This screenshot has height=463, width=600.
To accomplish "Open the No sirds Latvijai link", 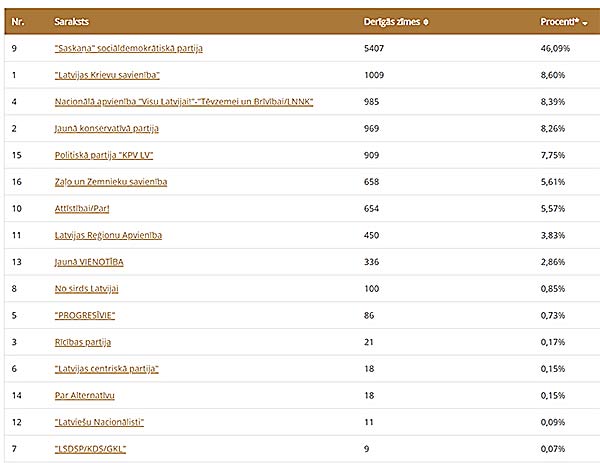I will coord(86,289).
